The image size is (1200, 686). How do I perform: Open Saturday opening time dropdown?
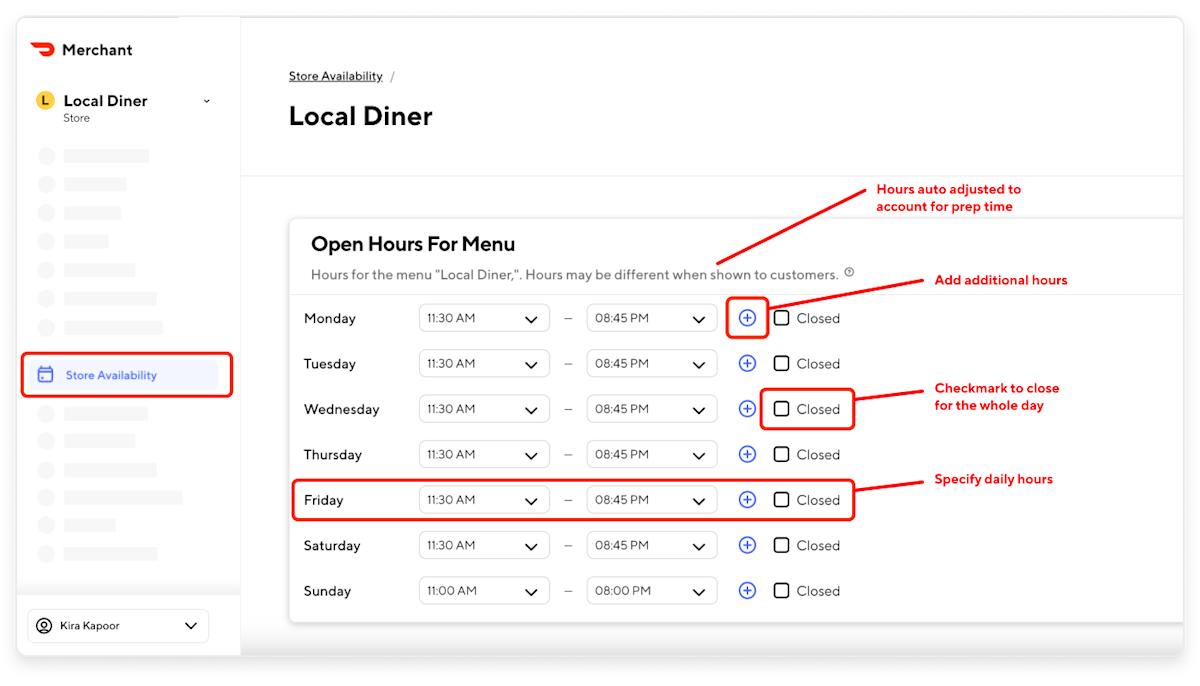point(484,545)
